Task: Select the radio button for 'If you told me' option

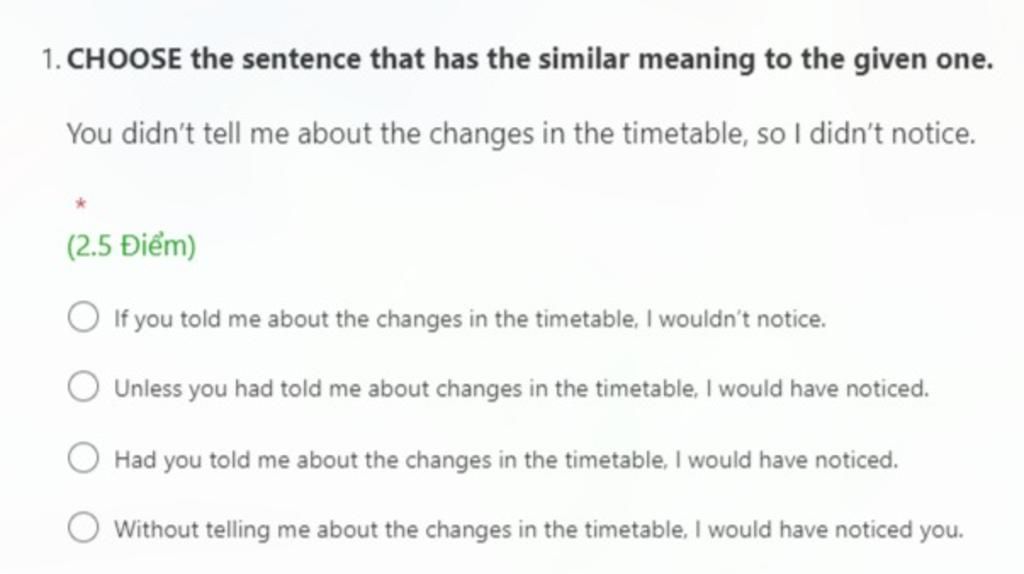Action: (83, 317)
